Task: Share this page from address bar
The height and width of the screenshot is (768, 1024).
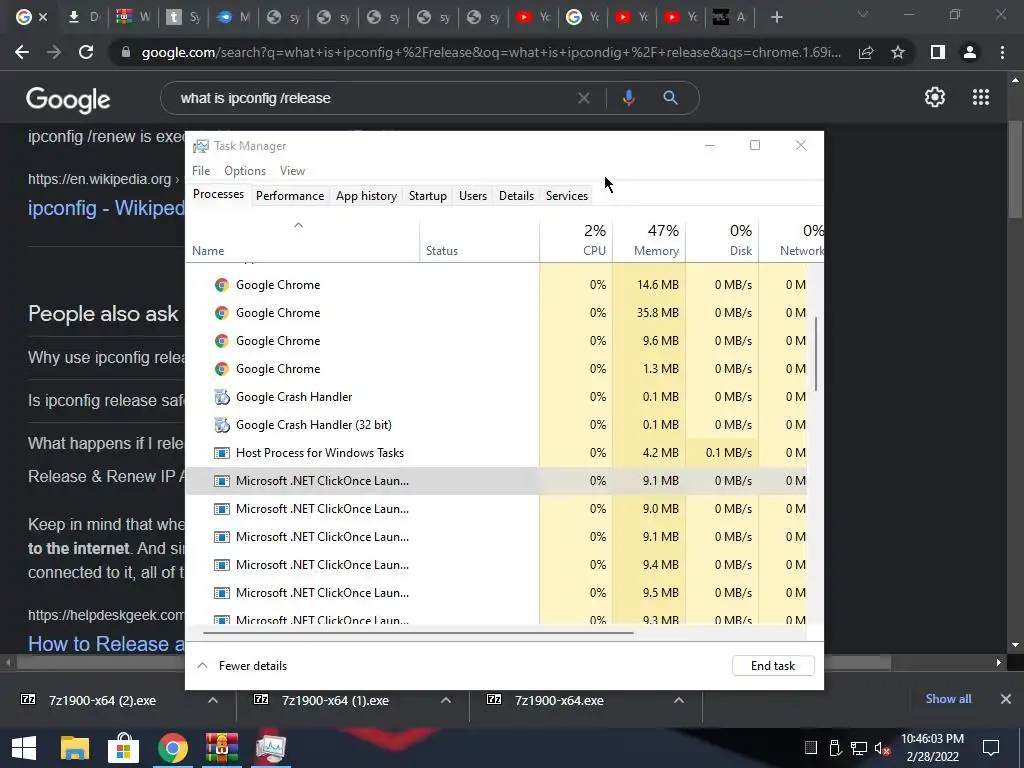Action: 866,52
